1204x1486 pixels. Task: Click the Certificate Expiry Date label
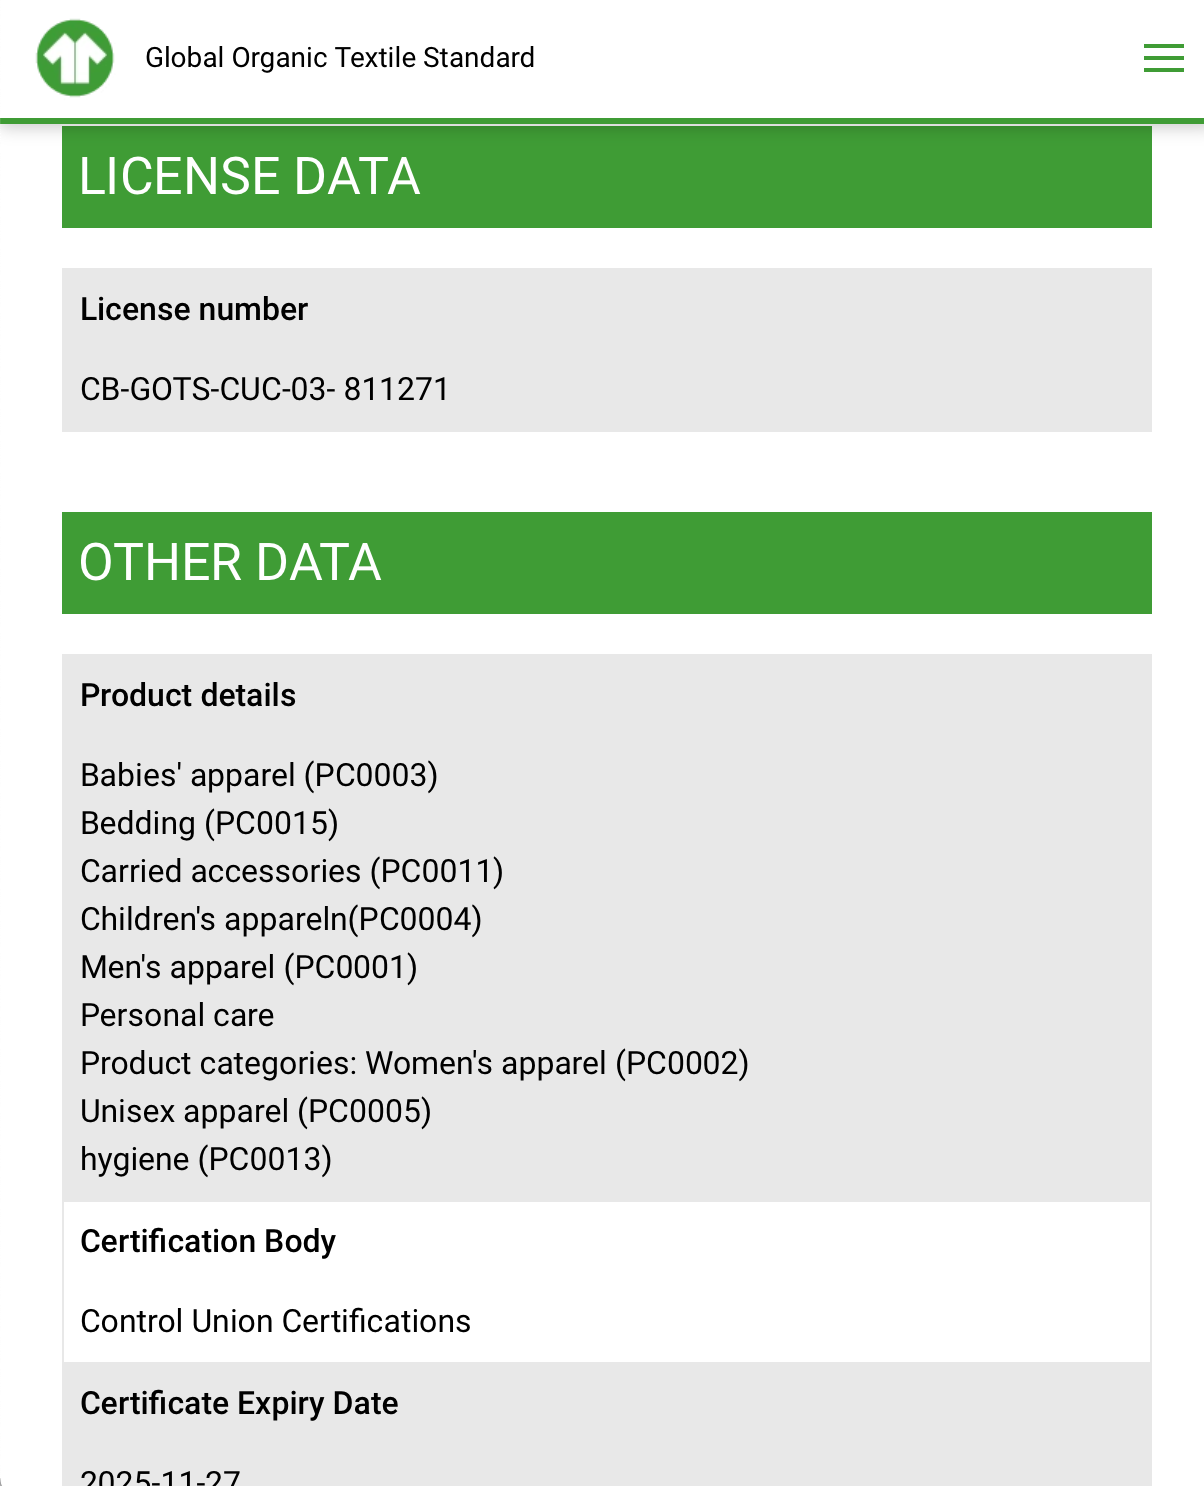pyautogui.click(x=239, y=1404)
